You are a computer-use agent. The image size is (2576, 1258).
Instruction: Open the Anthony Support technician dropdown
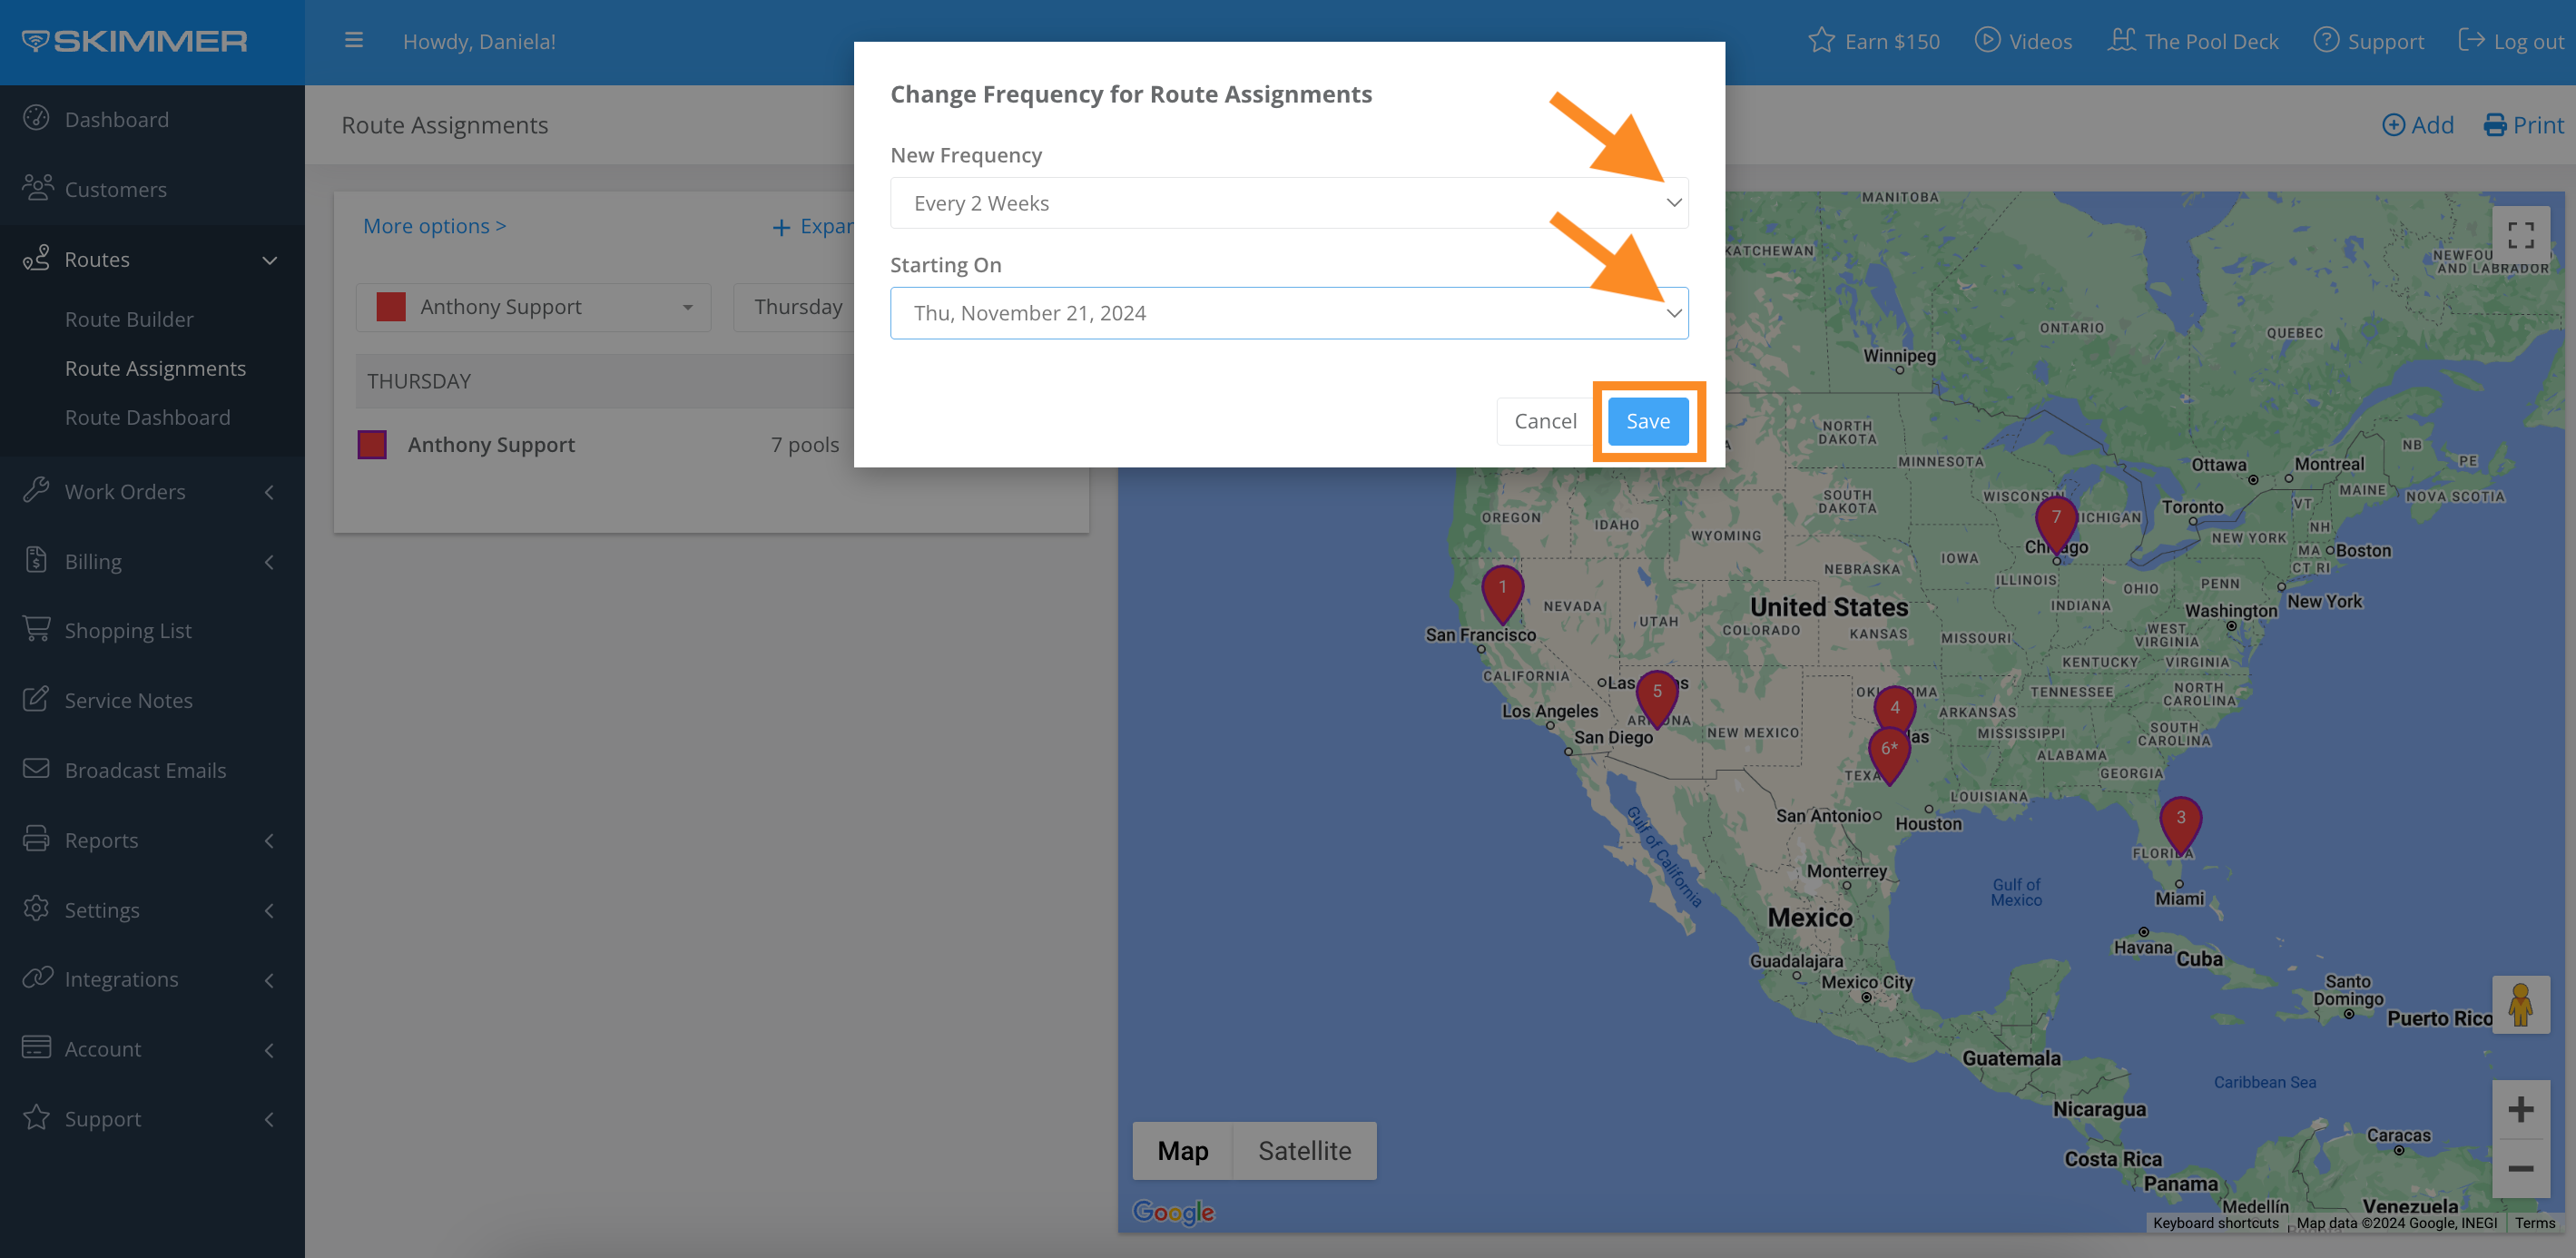533,307
